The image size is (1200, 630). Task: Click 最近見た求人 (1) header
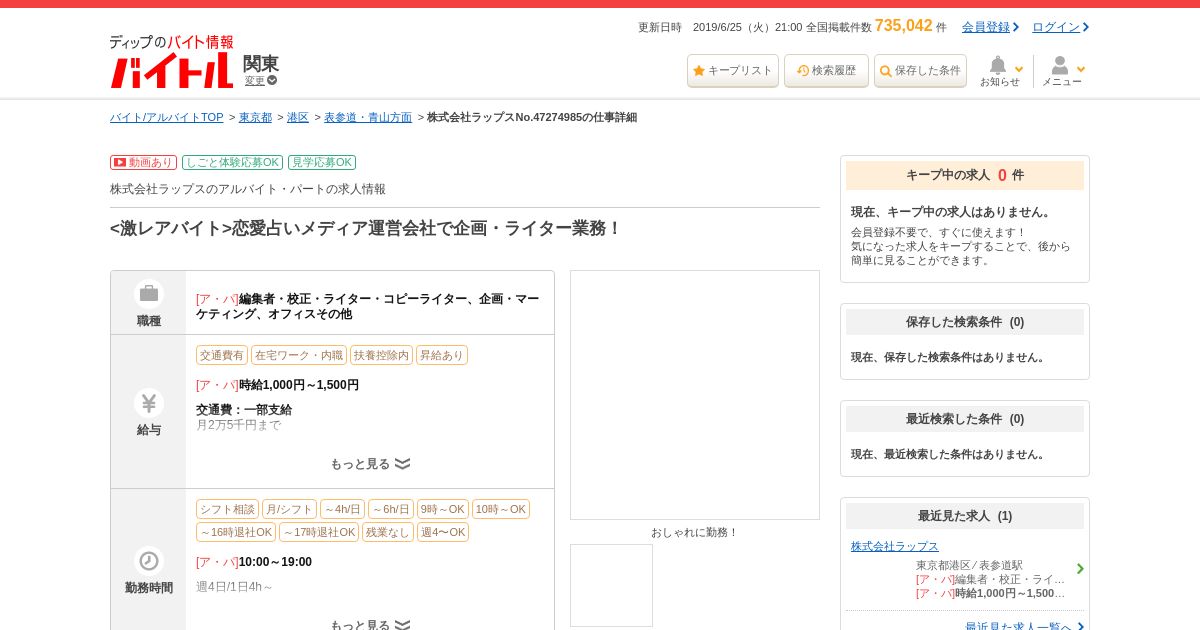[x=965, y=516]
